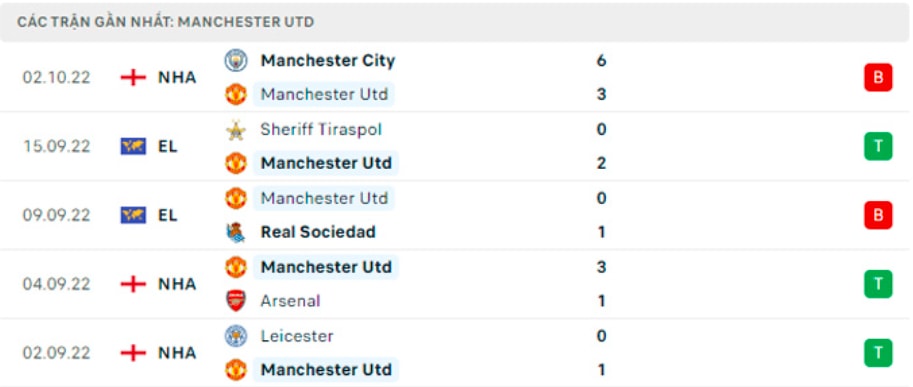Click the Real Sociedad club crest

pos(236,232)
